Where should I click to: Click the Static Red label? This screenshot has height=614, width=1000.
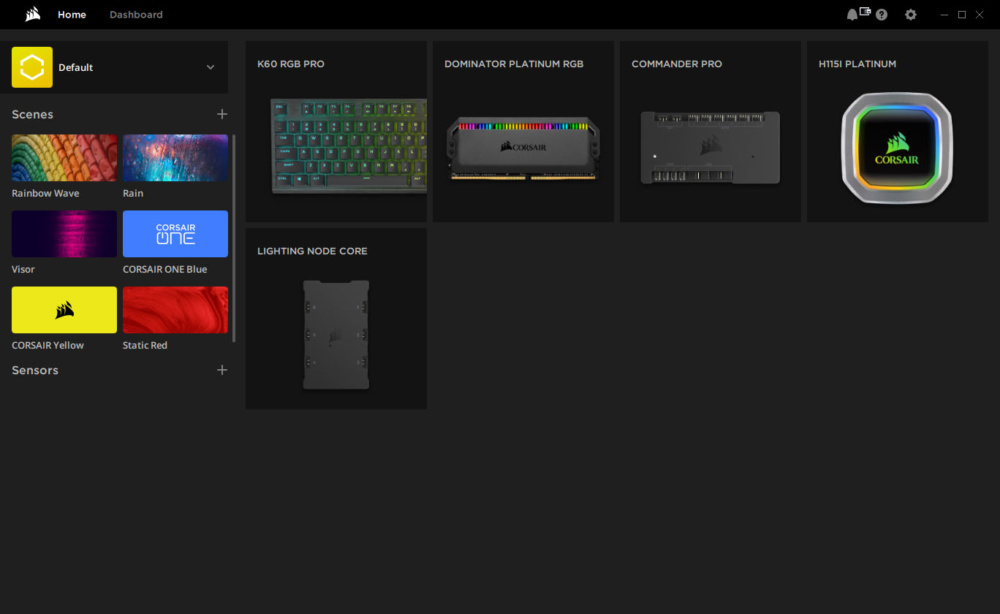(145, 345)
